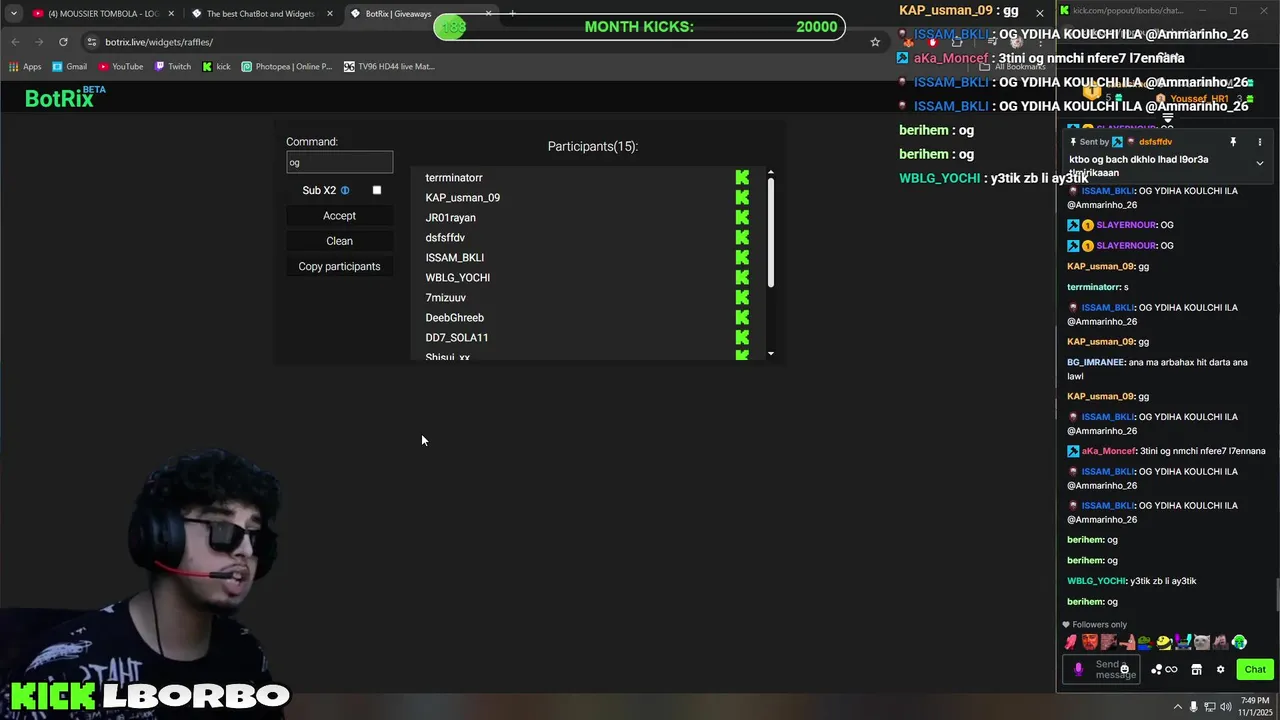Click the Command input field
The height and width of the screenshot is (720, 1280).
[339, 162]
